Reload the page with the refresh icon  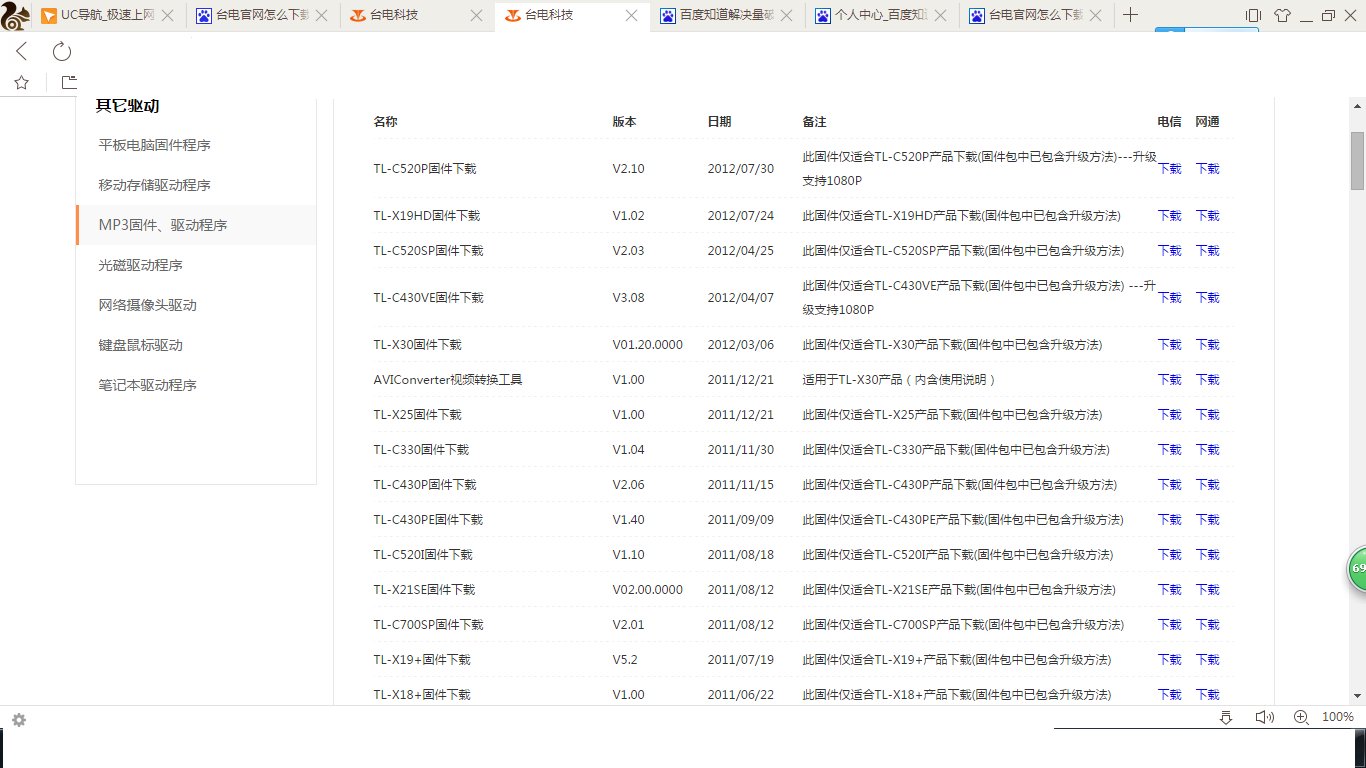(62, 51)
